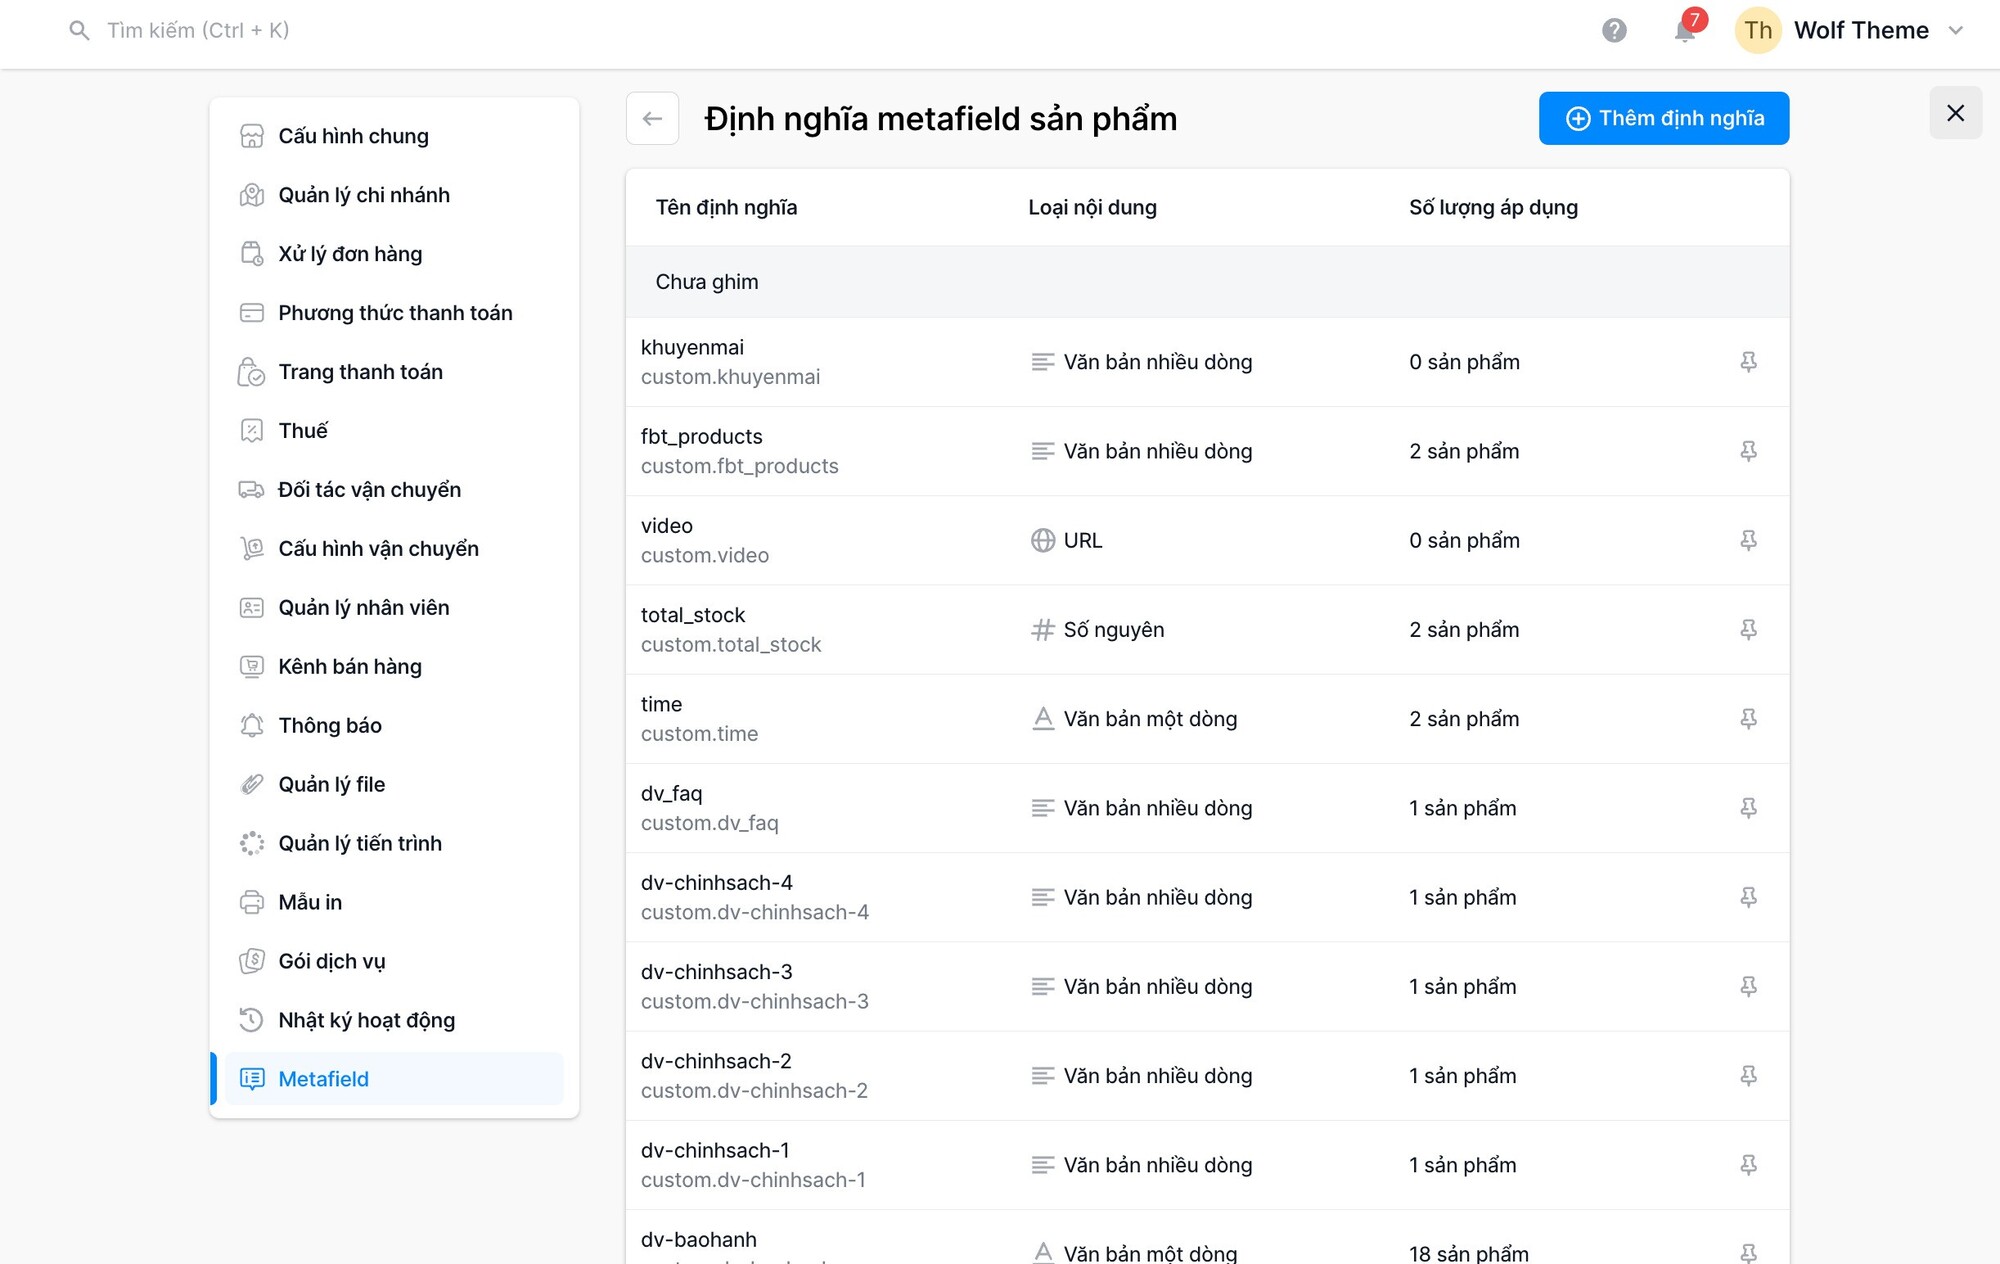Click the pin icon on video row
The image size is (2000, 1264).
(1748, 540)
